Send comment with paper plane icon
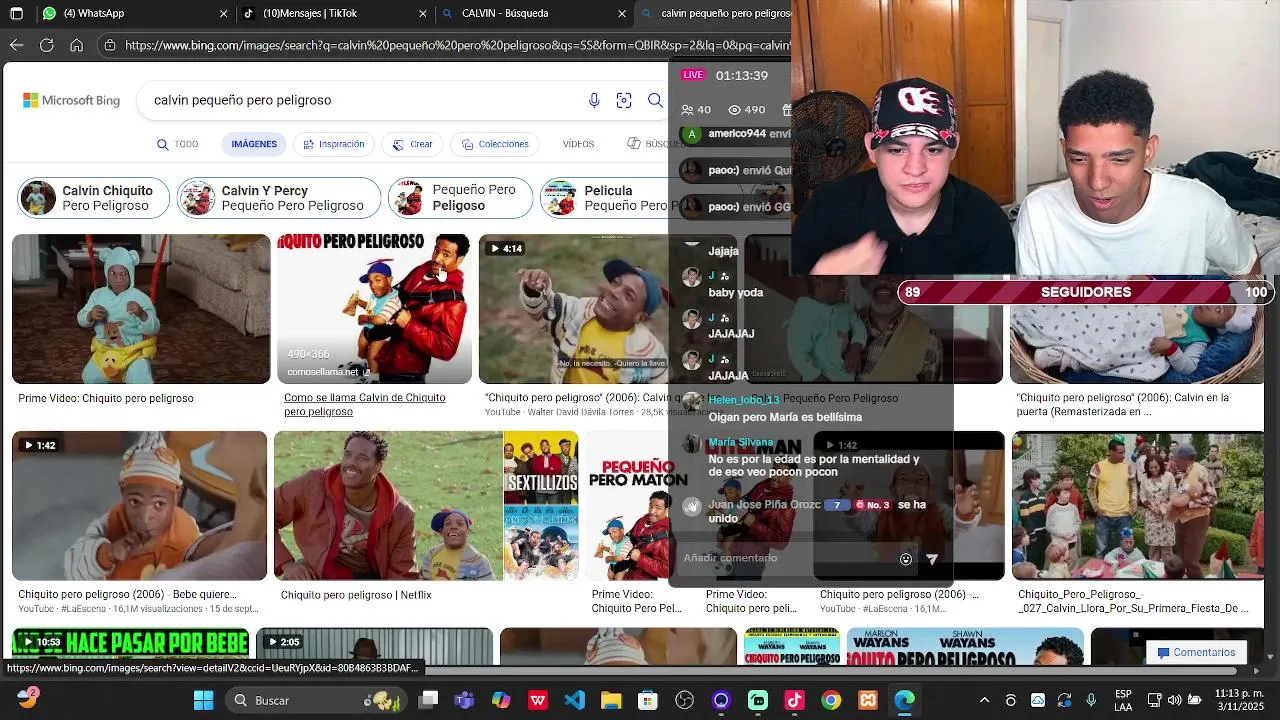Screen dimensions: 1280x720 [x=932, y=559]
